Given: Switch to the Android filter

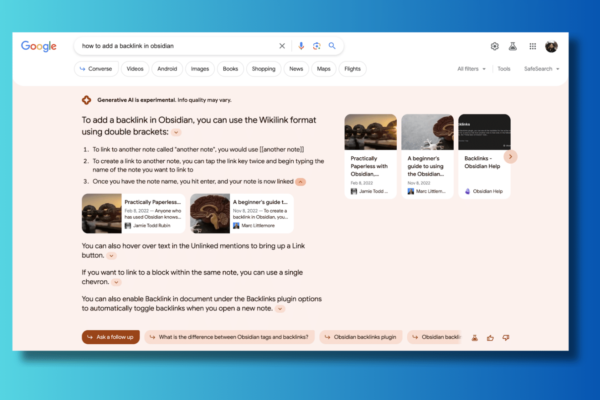Looking at the screenshot, I should [x=167, y=69].
